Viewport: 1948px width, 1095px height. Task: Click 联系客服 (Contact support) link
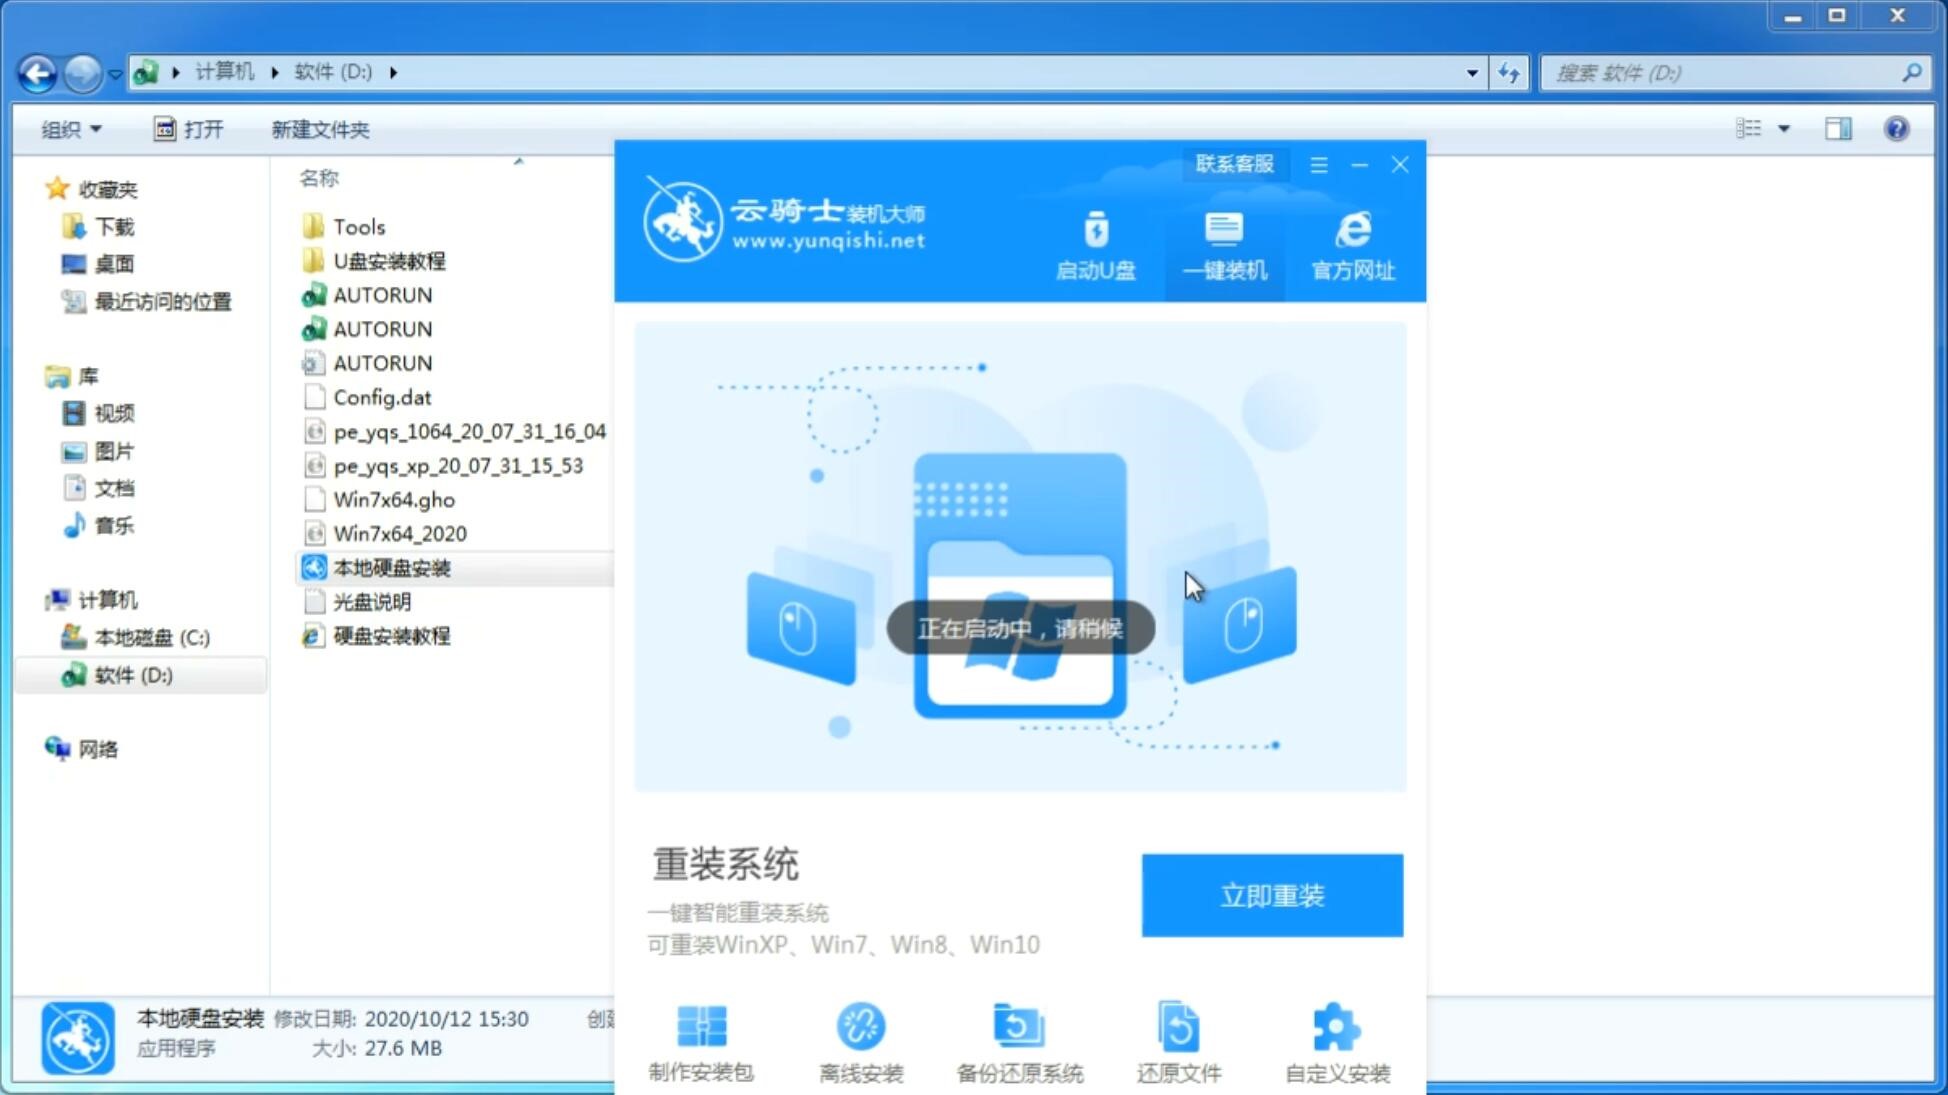pyautogui.click(x=1232, y=163)
